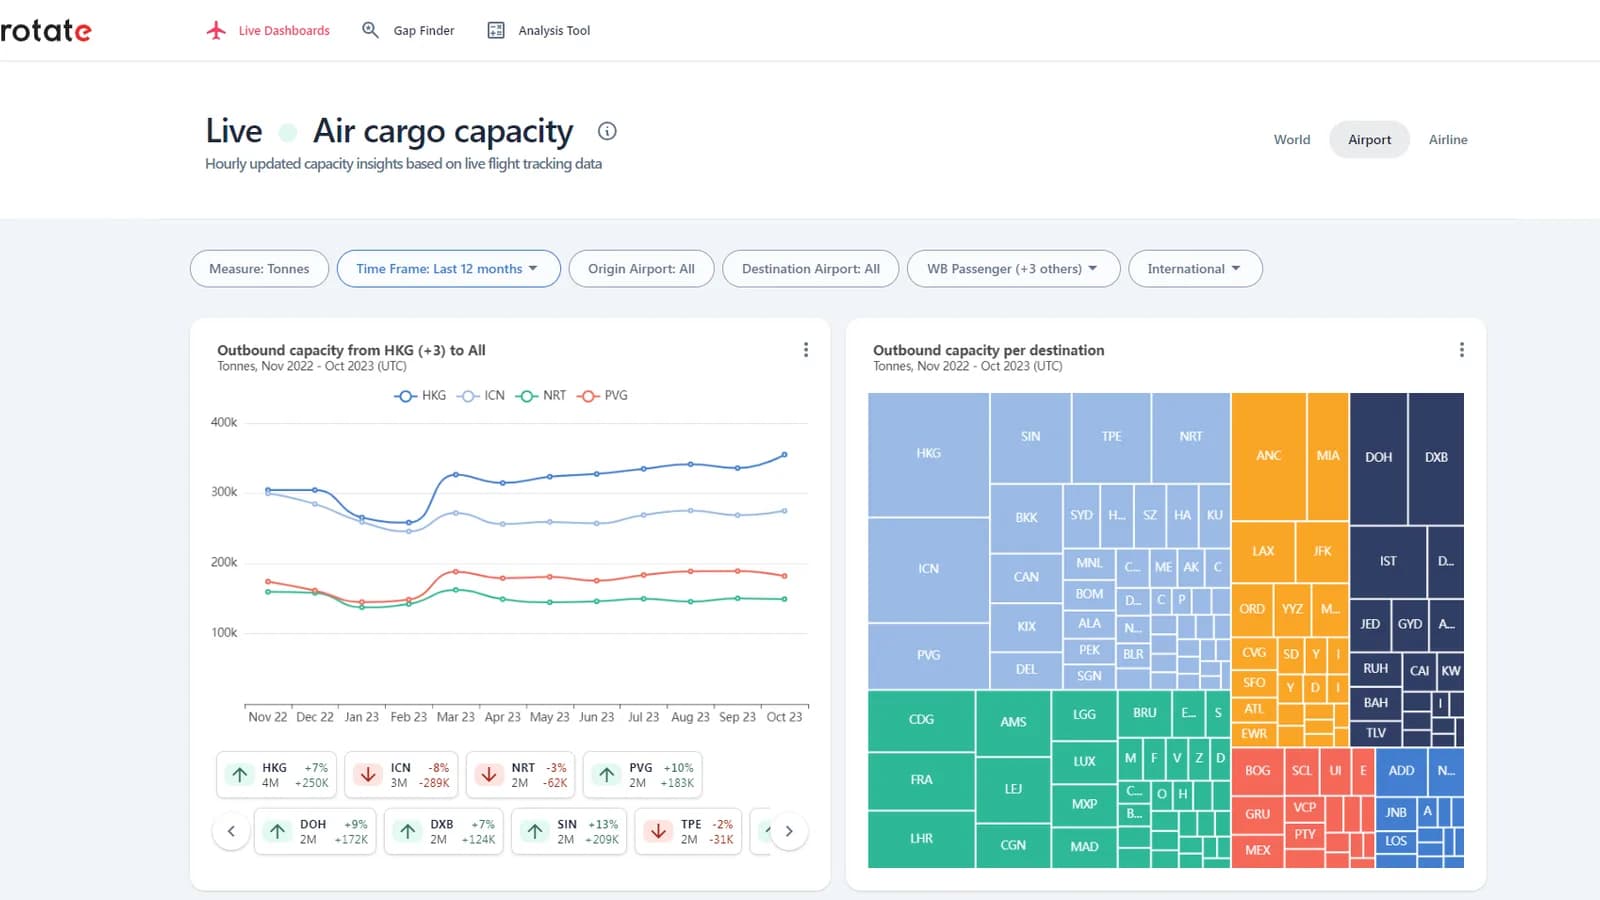This screenshot has width=1600, height=900.
Task: Go to the next airport cards with the right arrow
Action: pos(789,831)
